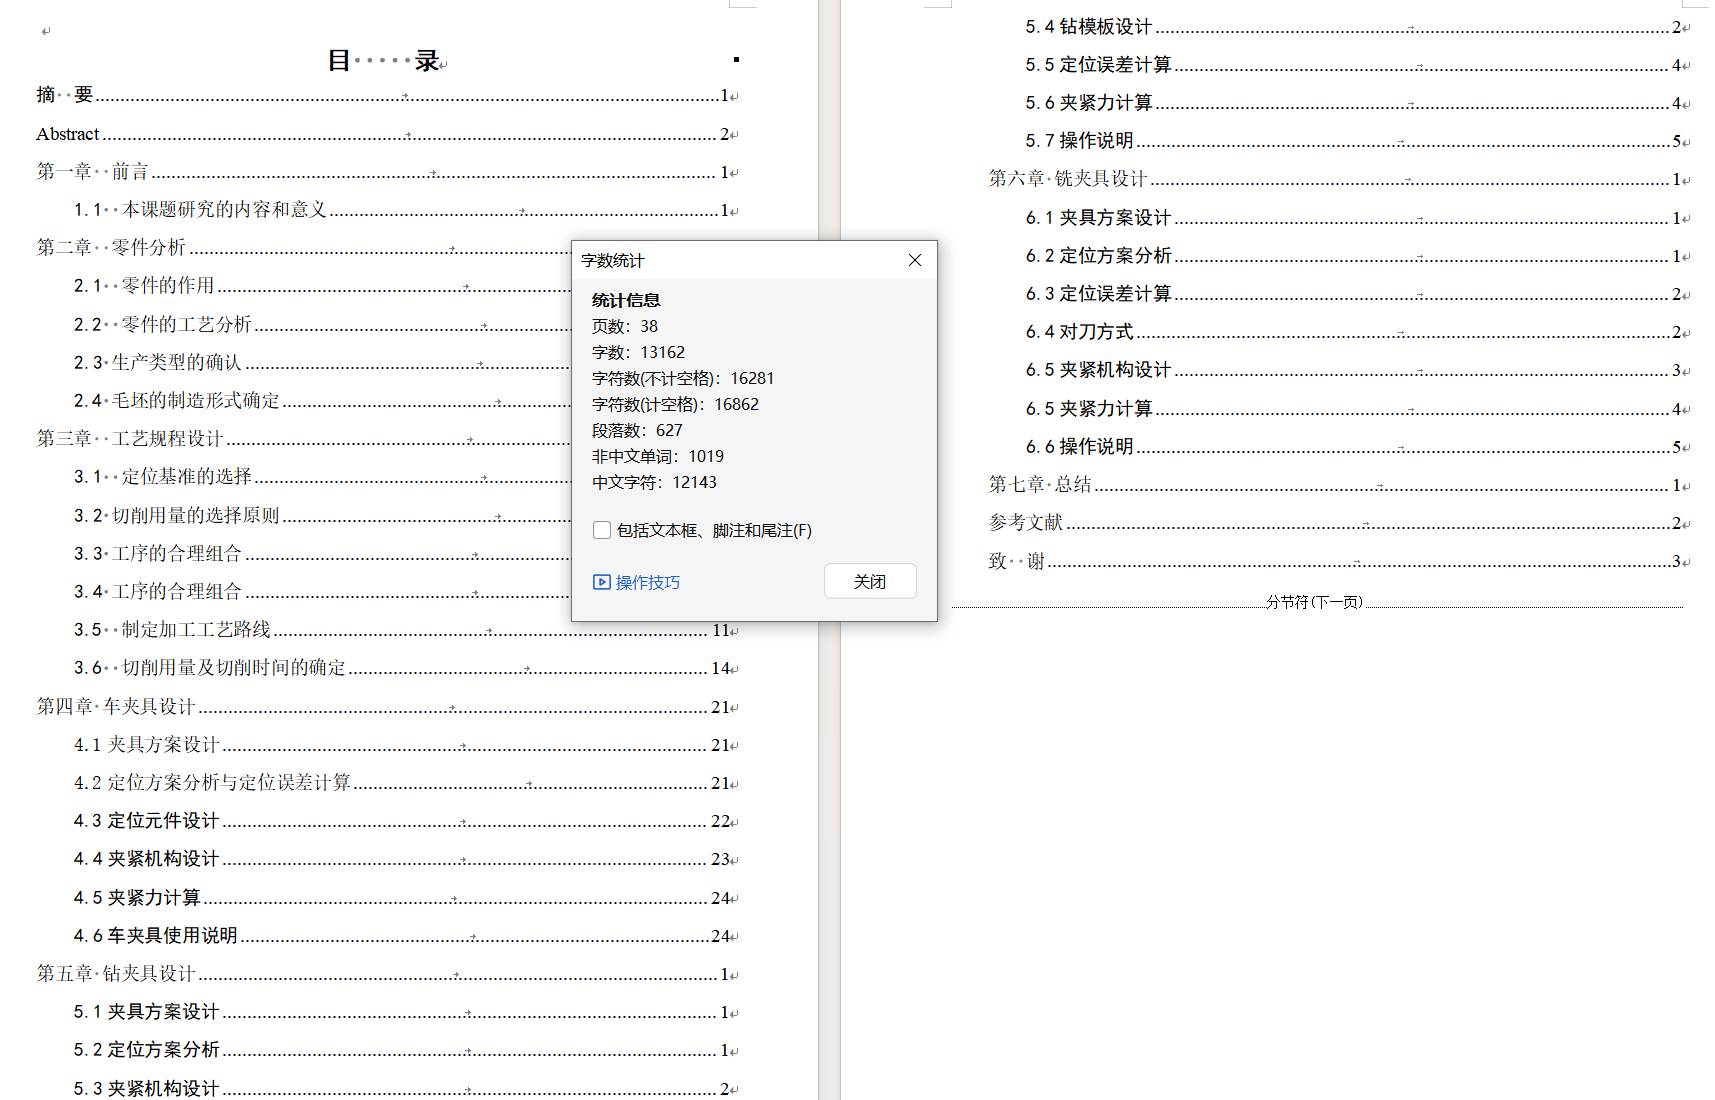Click the 第四章 车夹具设计 entry
The width and height of the screenshot is (1715, 1100).
coord(387,706)
